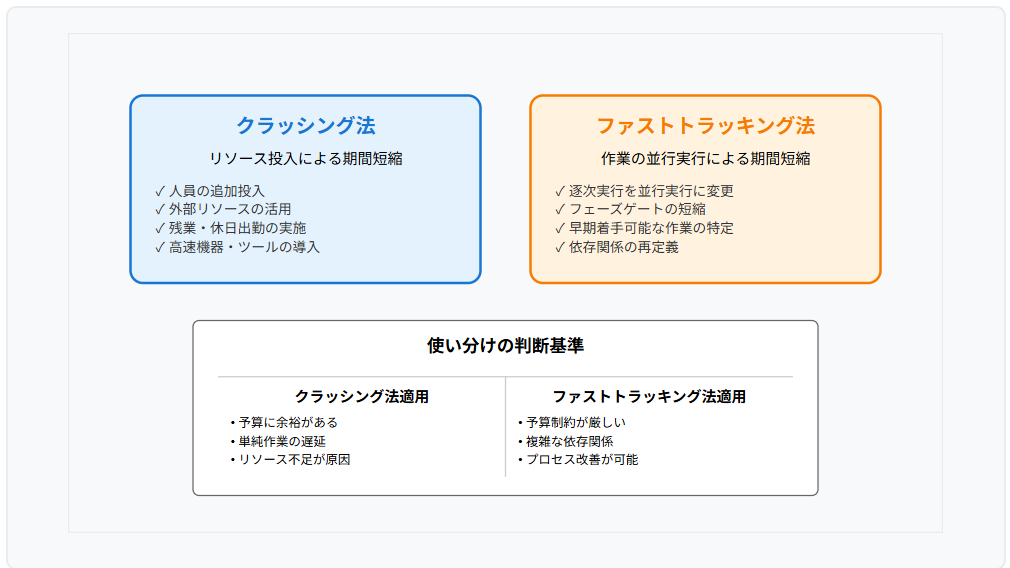1010x568 pixels.
Task: Click checkmark beside 早期着手可能な作業の特定
Action: tap(560, 228)
